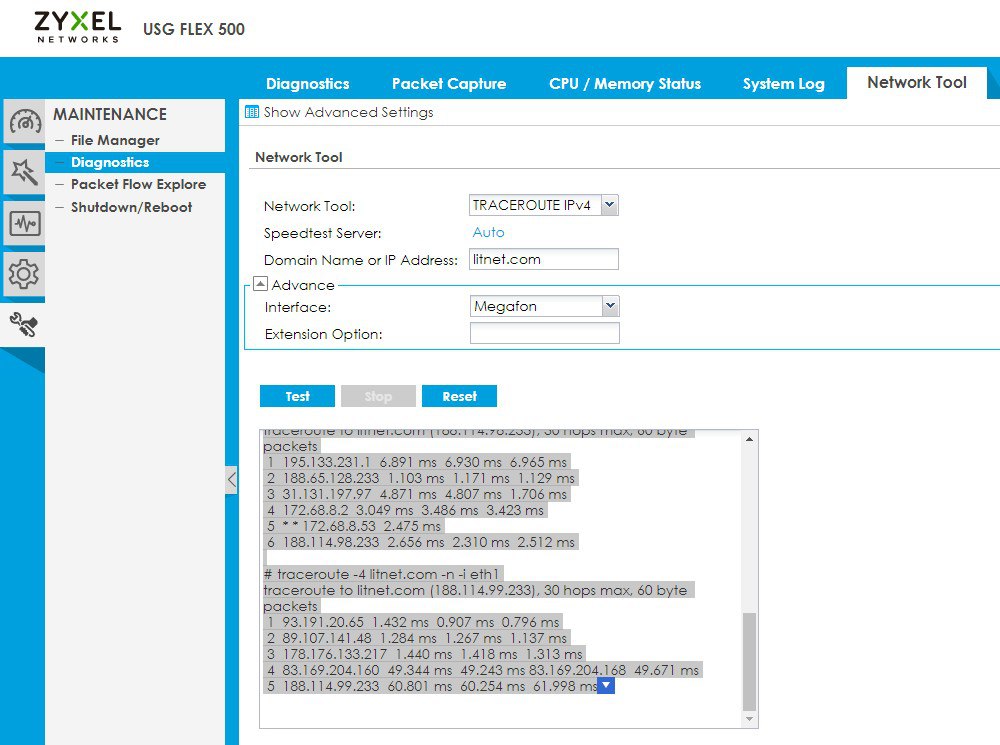This screenshot has width=1000, height=745.
Task: Collapse the Advance section toggle
Action: click(260, 284)
